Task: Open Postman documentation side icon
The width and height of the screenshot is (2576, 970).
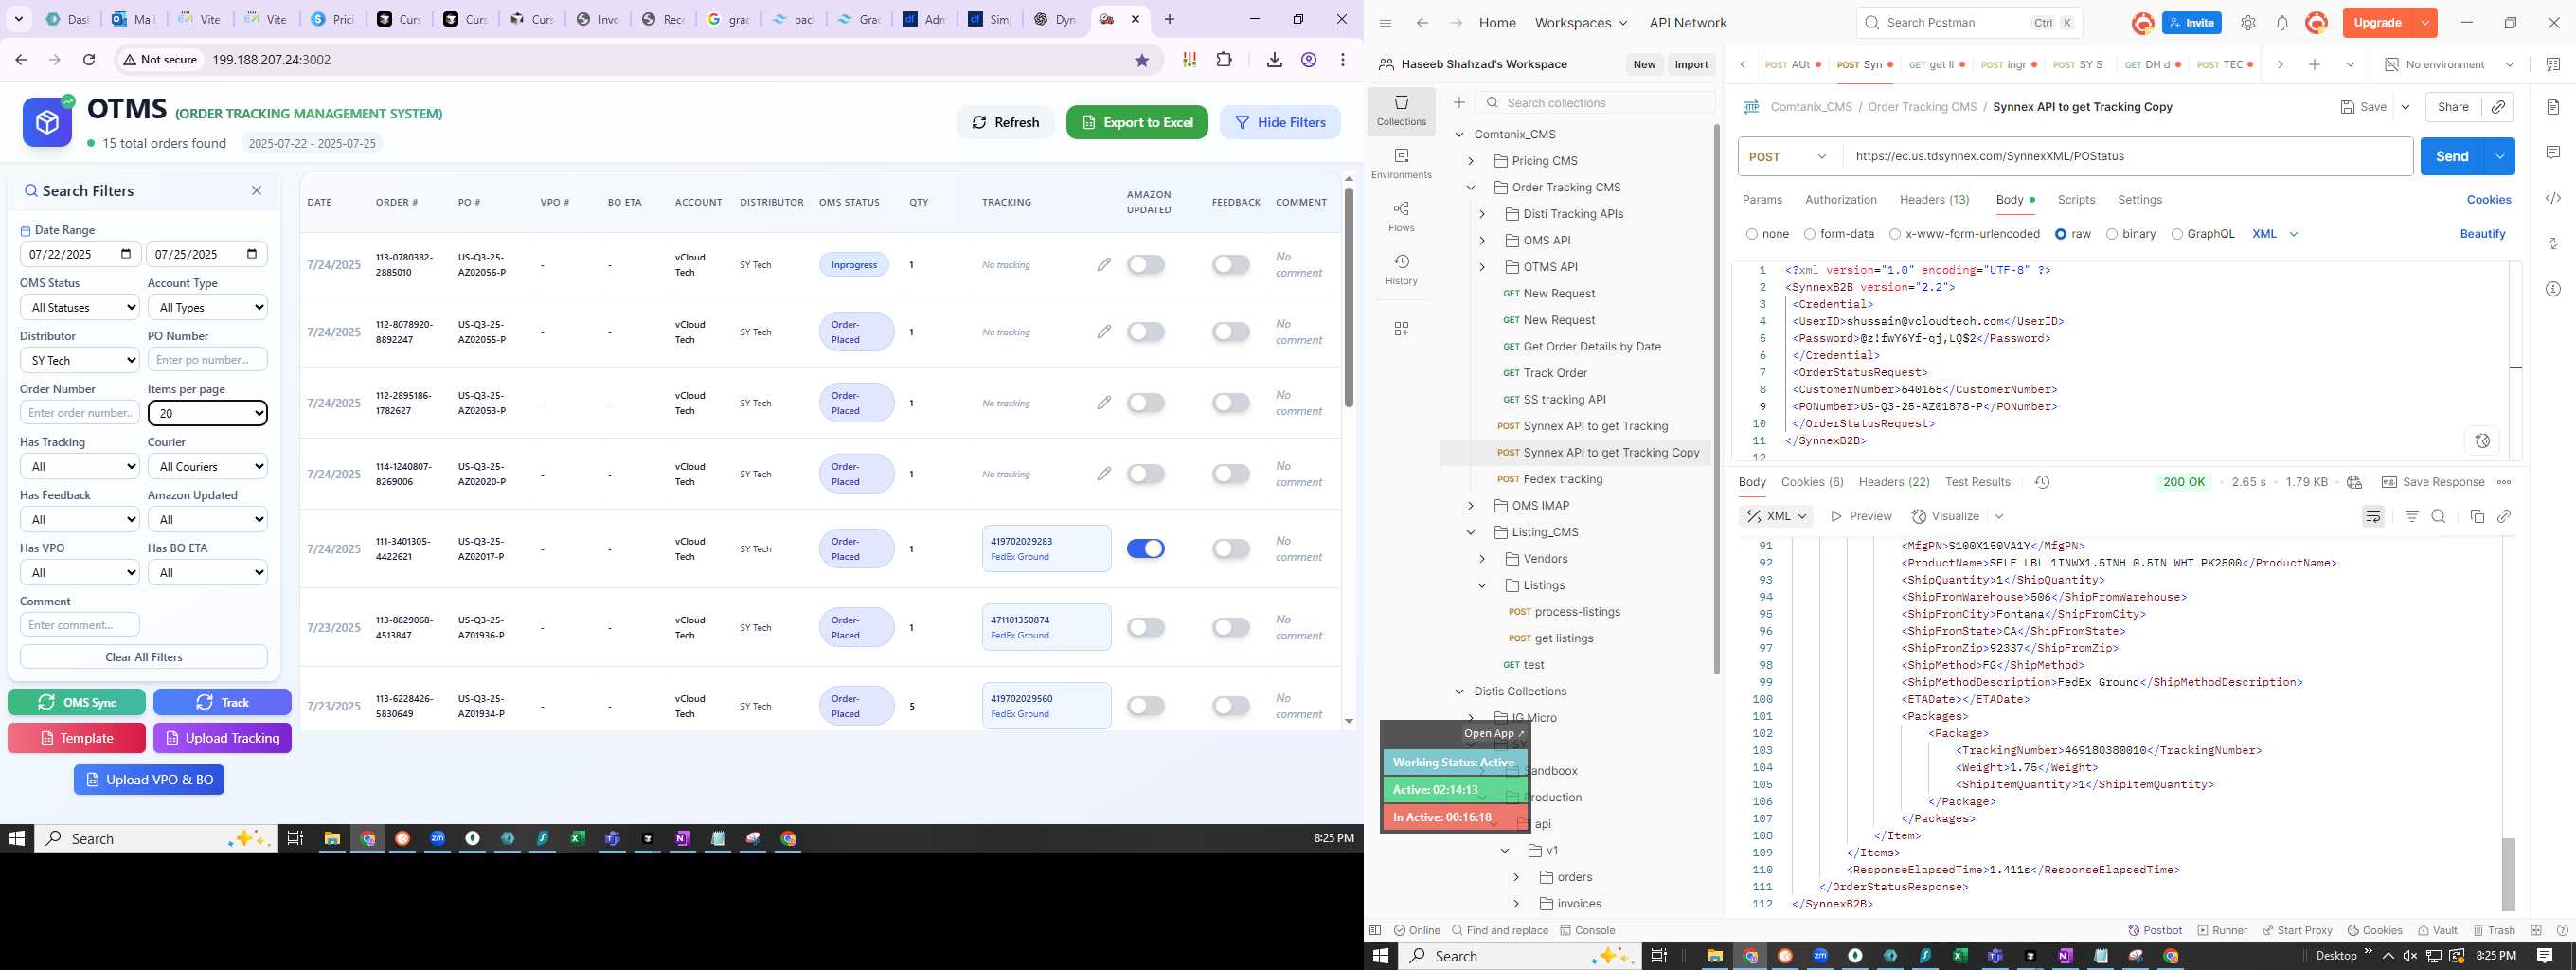Action: 2553,107
